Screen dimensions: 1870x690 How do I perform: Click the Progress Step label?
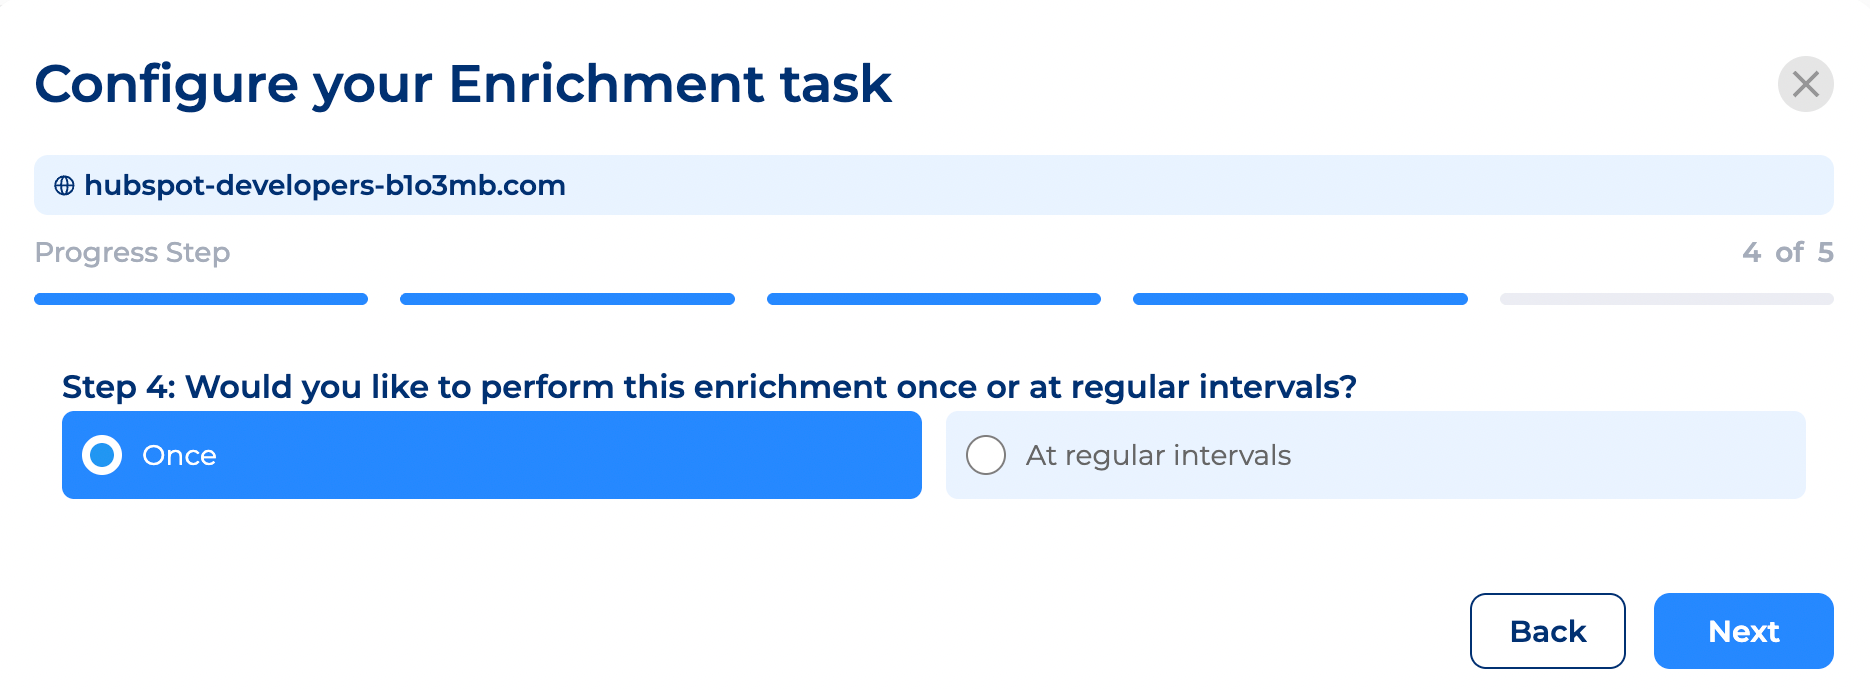pyautogui.click(x=131, y=253)
